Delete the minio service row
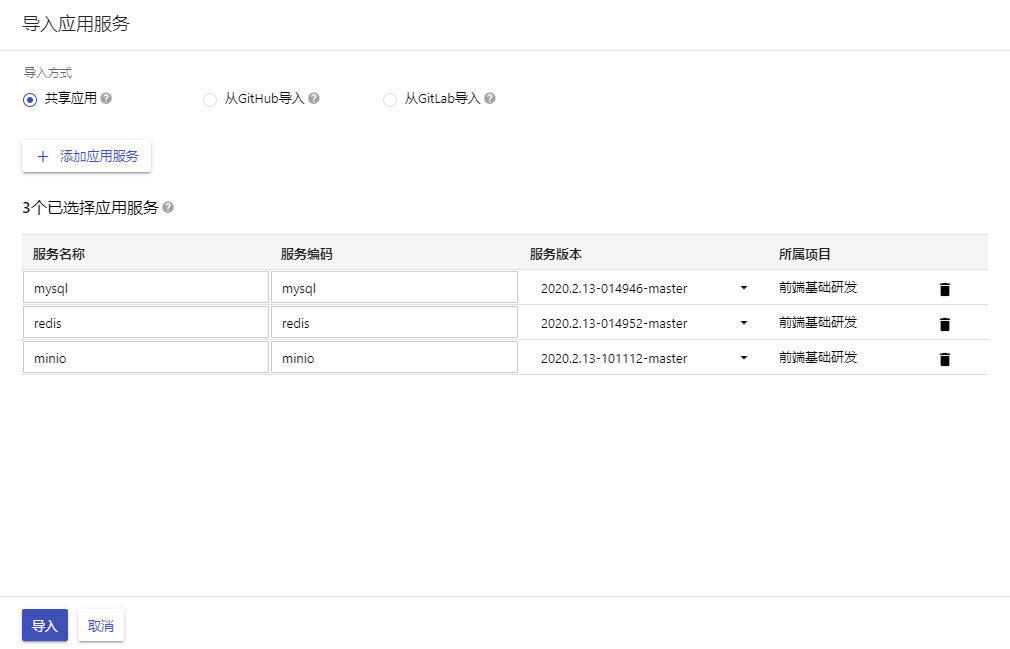The width and height of the screenshot is (1010, 649). coord(944,359)
